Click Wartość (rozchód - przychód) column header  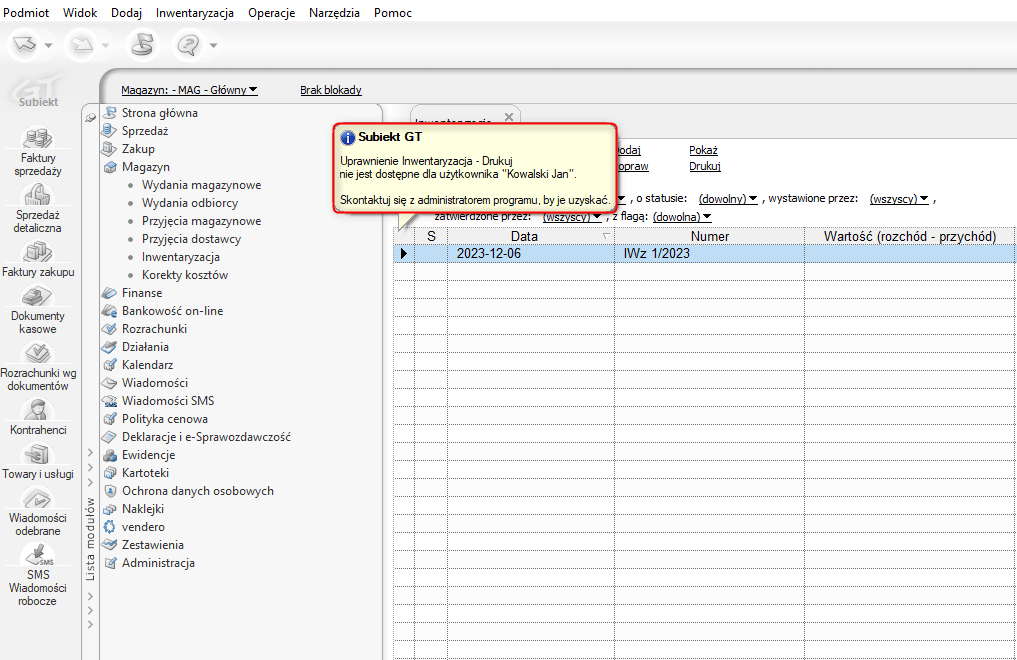[x=910, y=237]
